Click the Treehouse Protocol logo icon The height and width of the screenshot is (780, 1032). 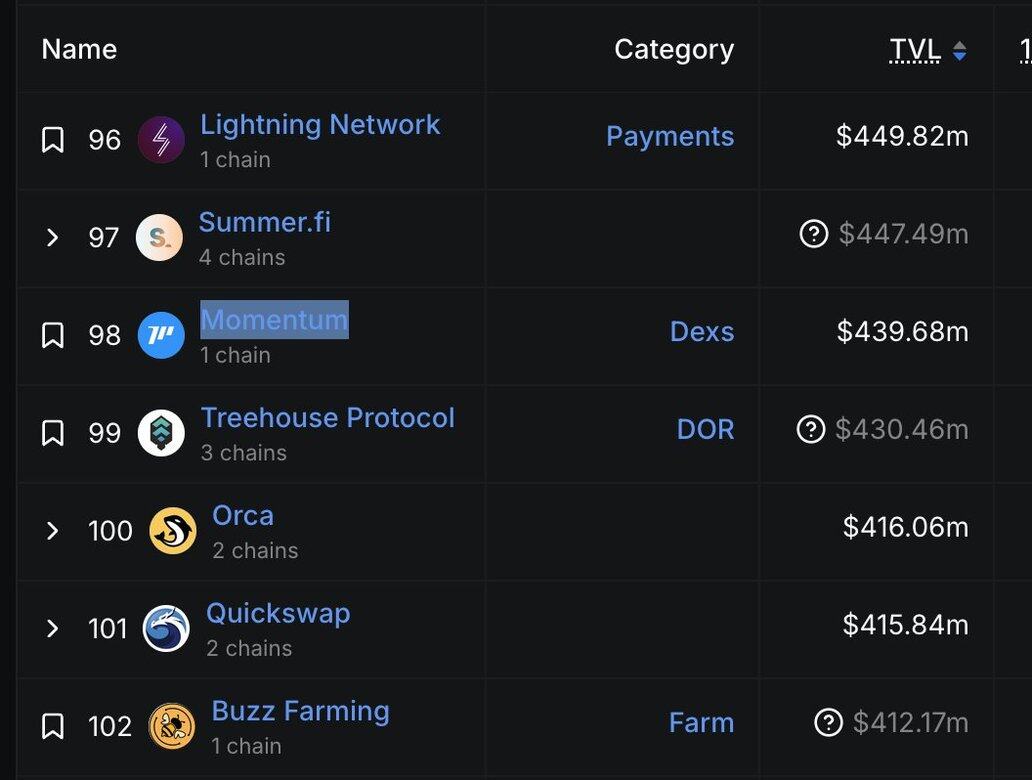coord(161,433)
